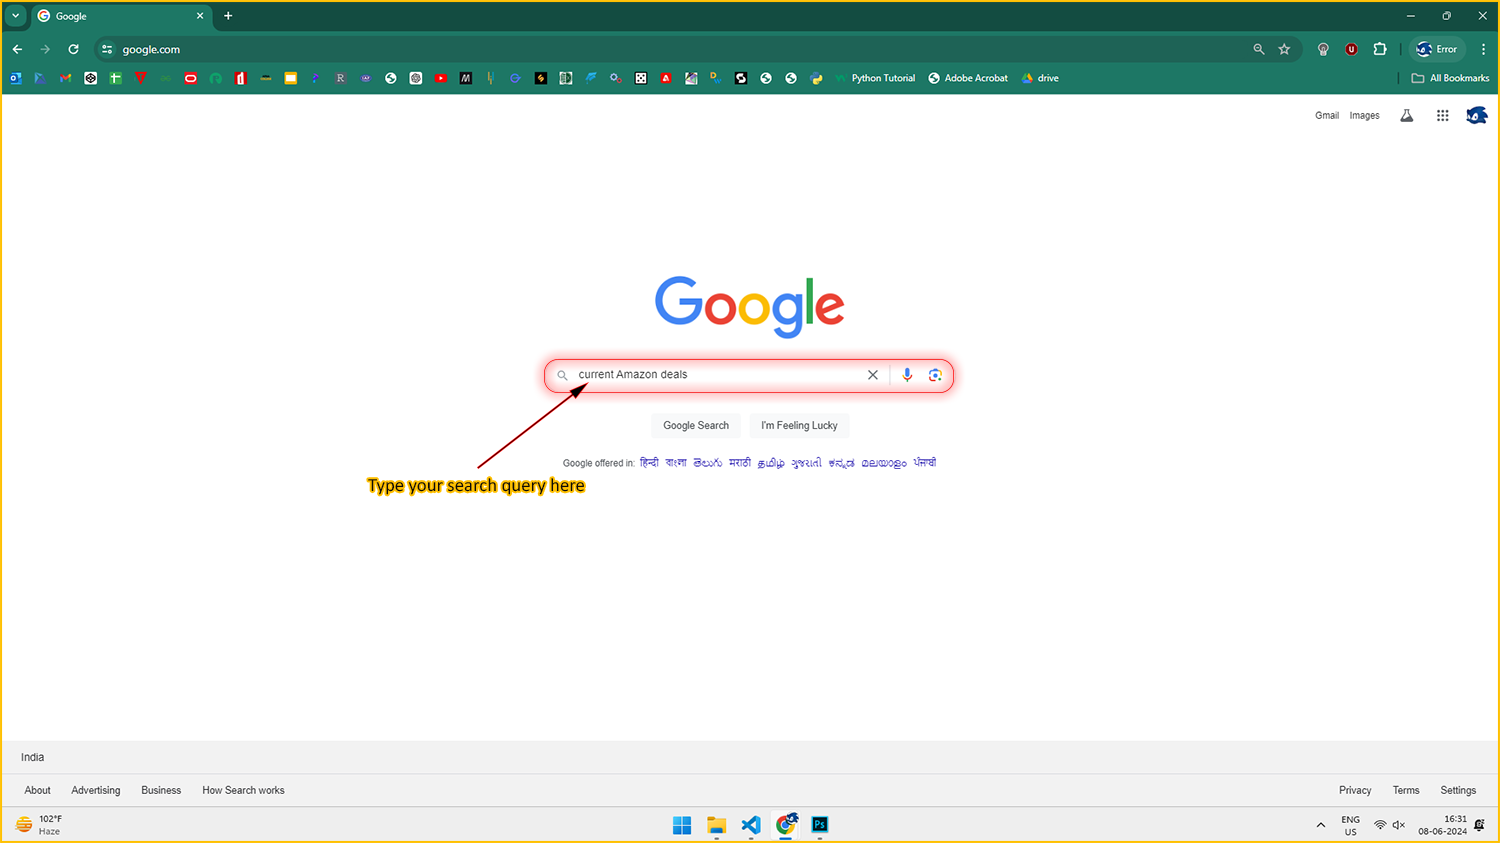Open the Extensions puzzle icon
This screenshot has width=1500, height=843.
[x=1380, y=49]
